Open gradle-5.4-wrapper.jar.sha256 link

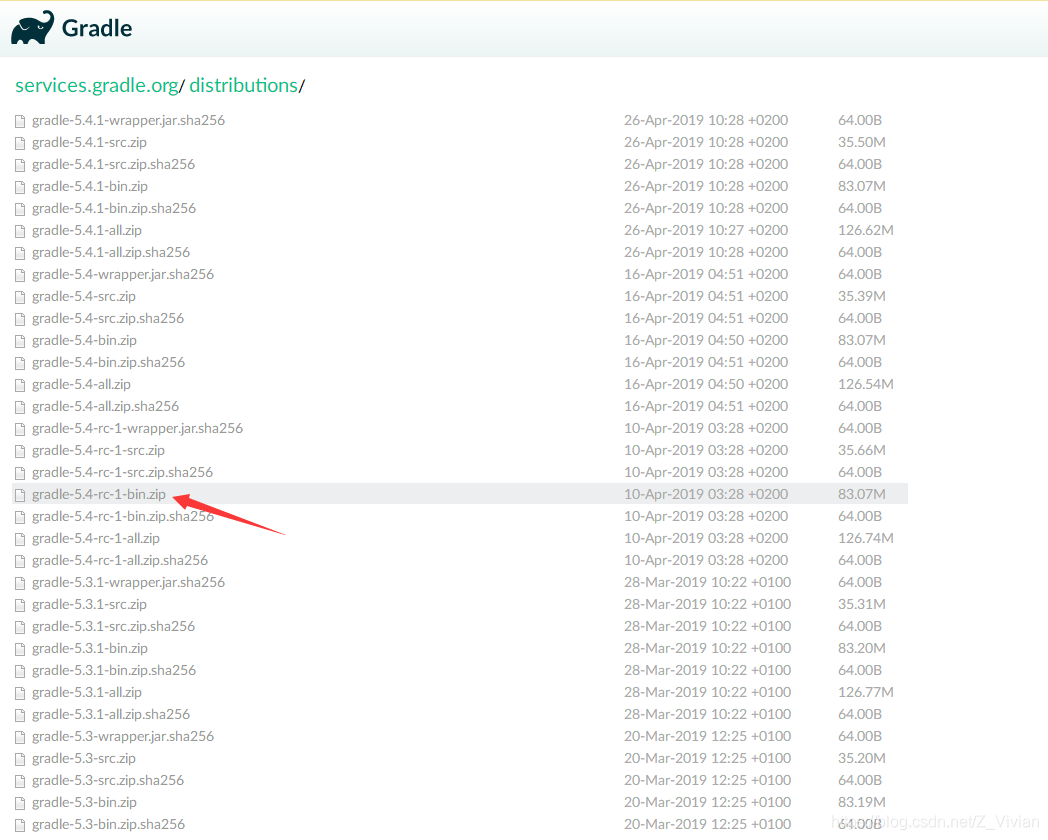point(123,275)
